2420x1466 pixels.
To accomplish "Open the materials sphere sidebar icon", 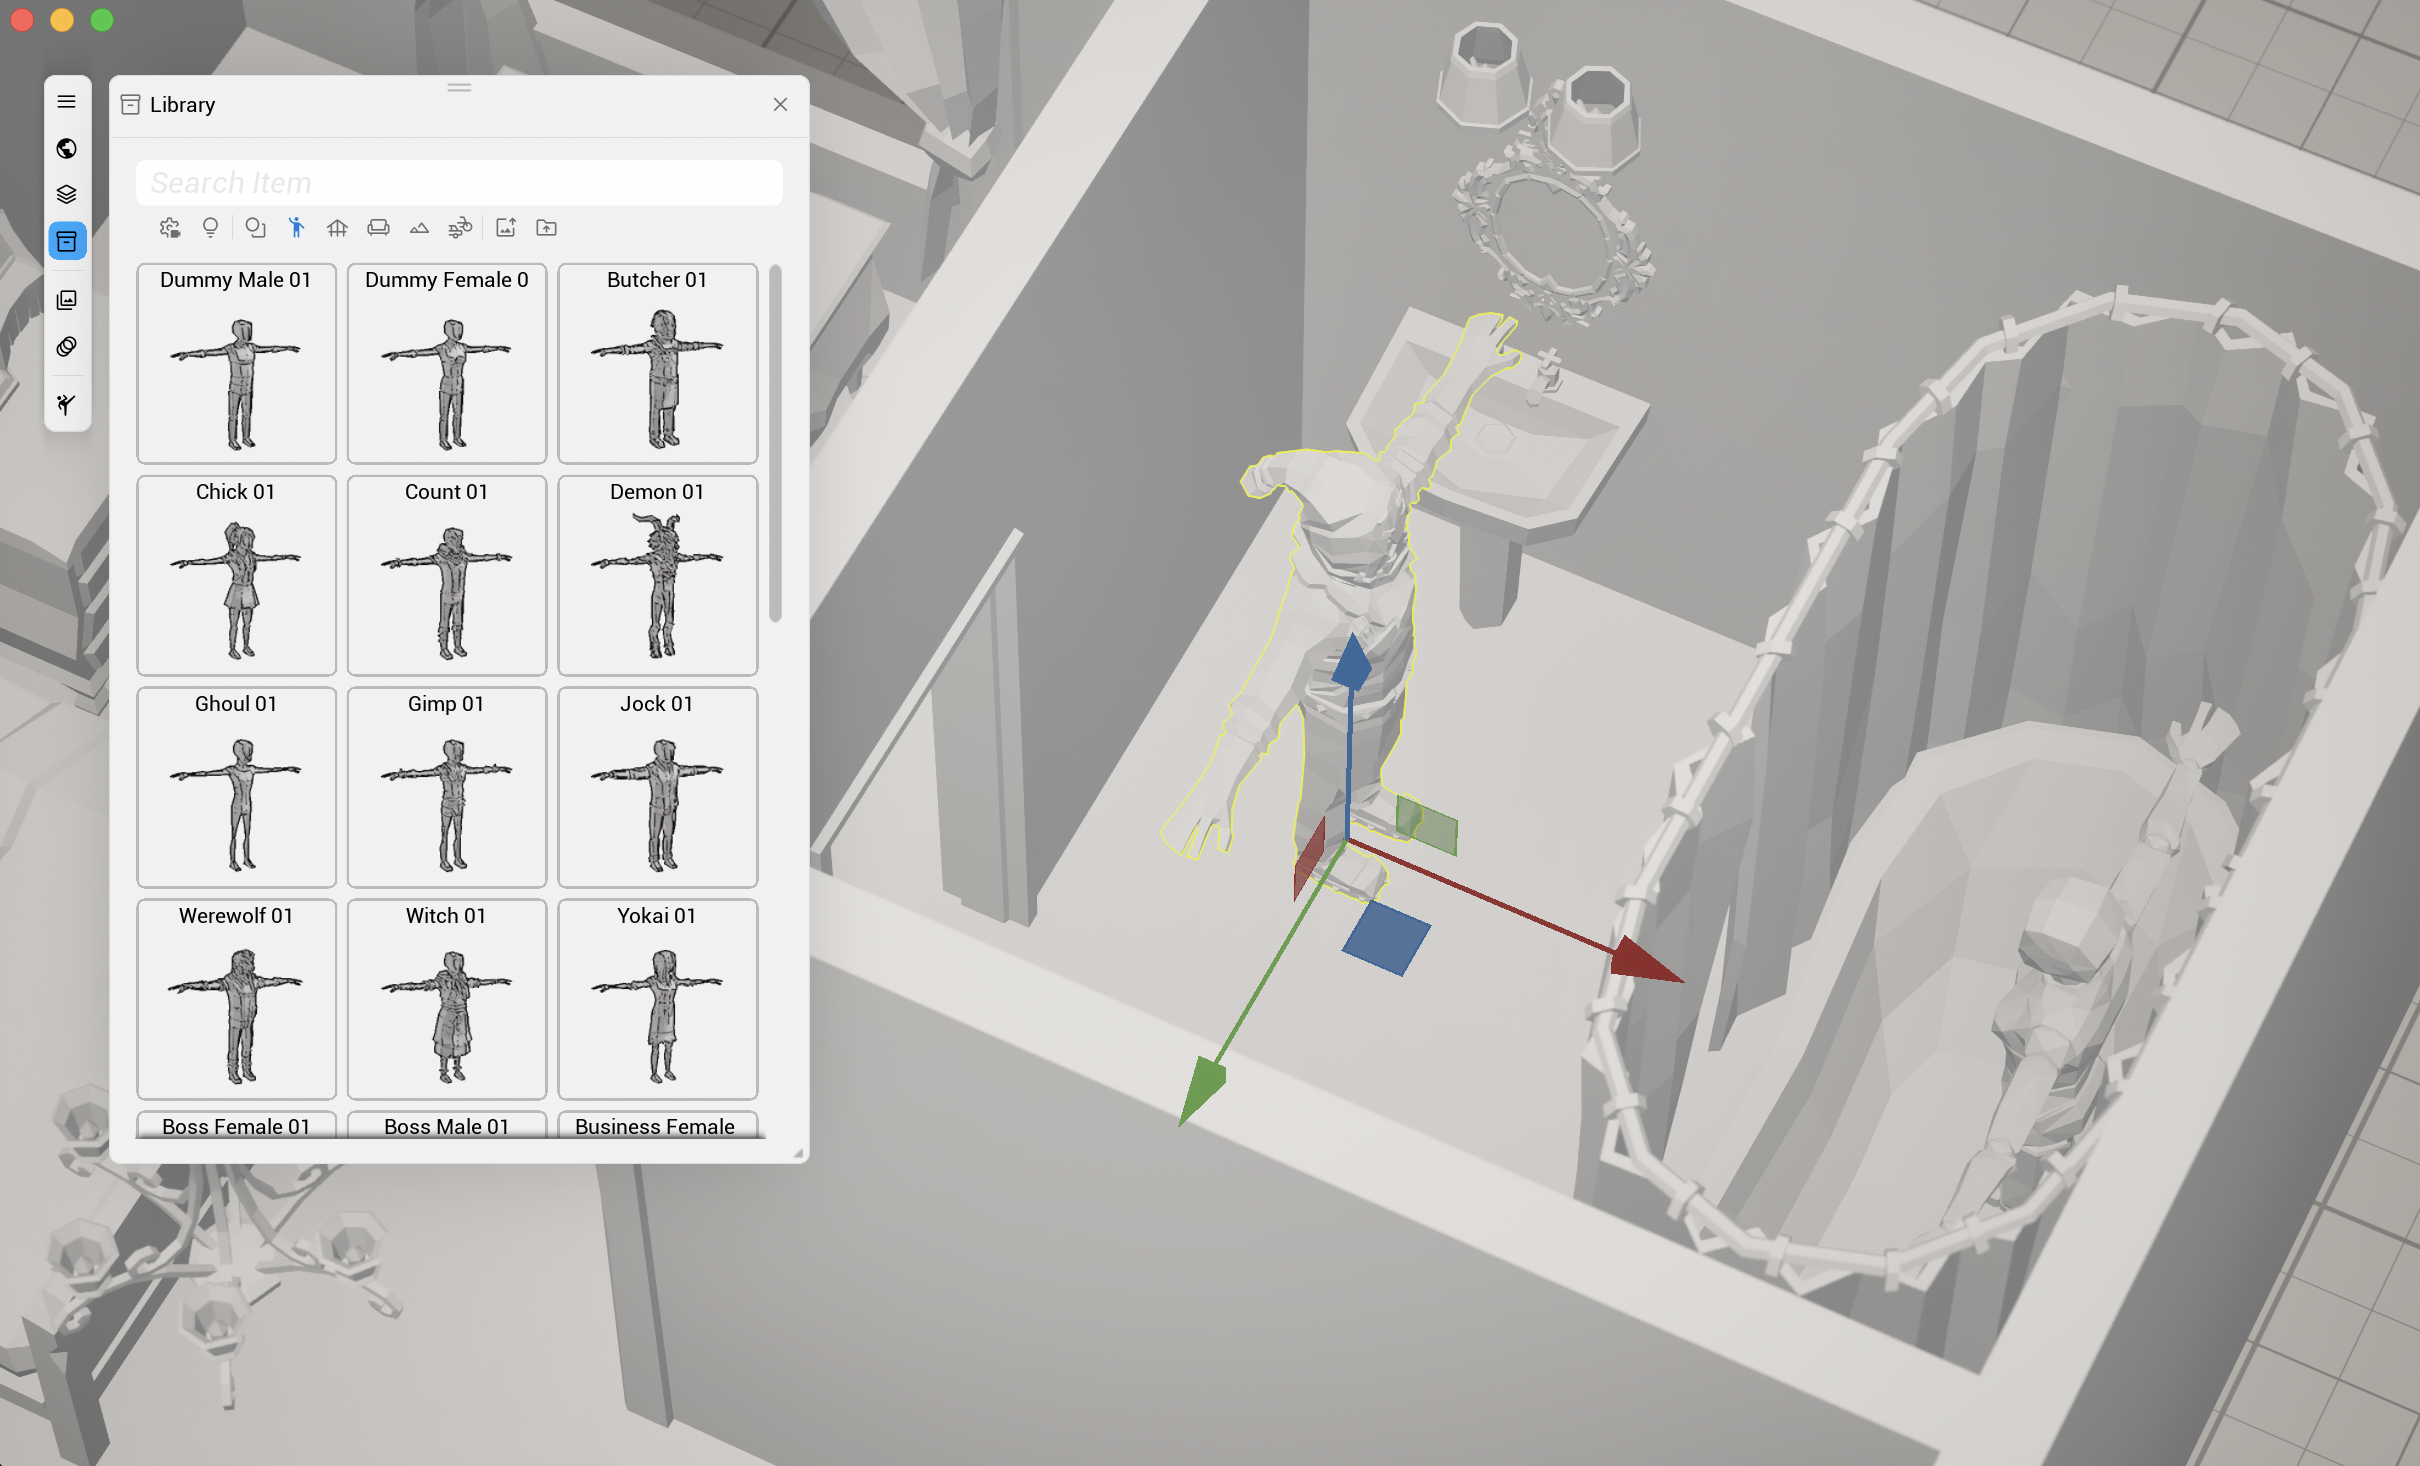I will pos(67,346).
